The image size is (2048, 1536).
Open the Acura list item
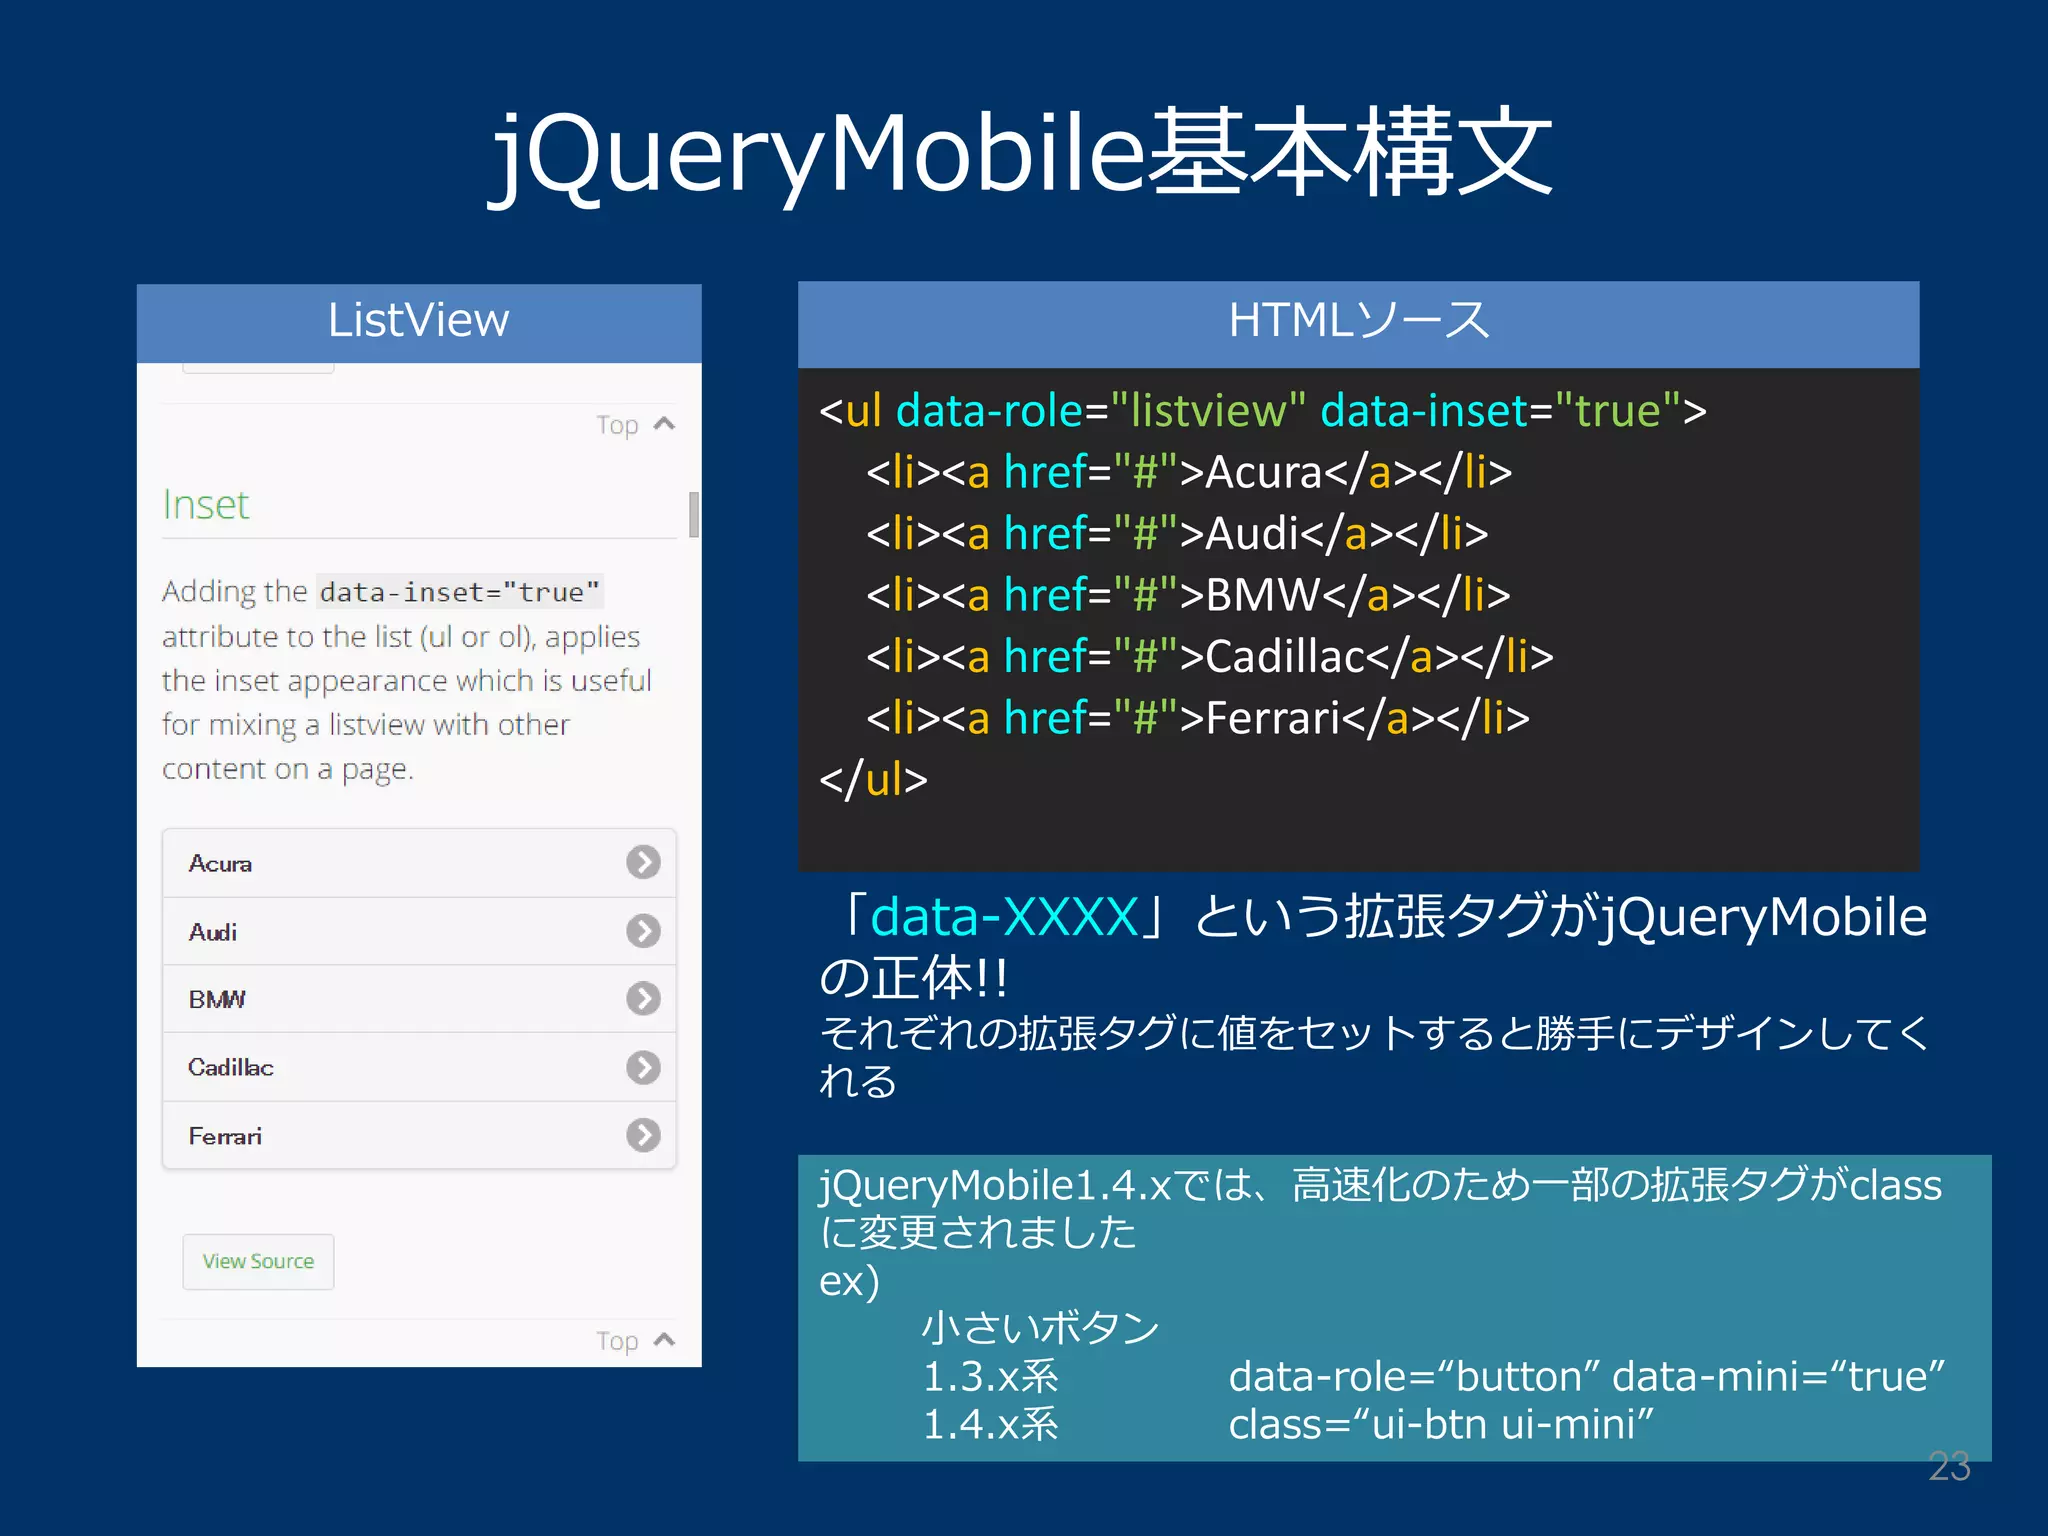(x=419, y=863)
